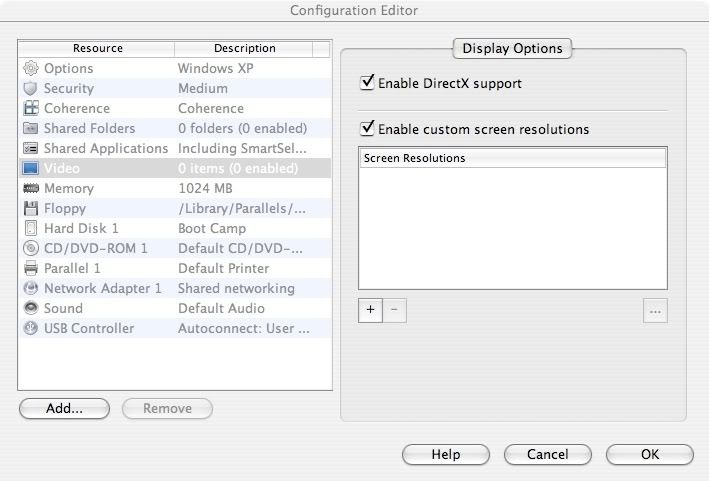Sort by the Description column header
The width and height of the screenshot is (709, 481).
[244, 48]
